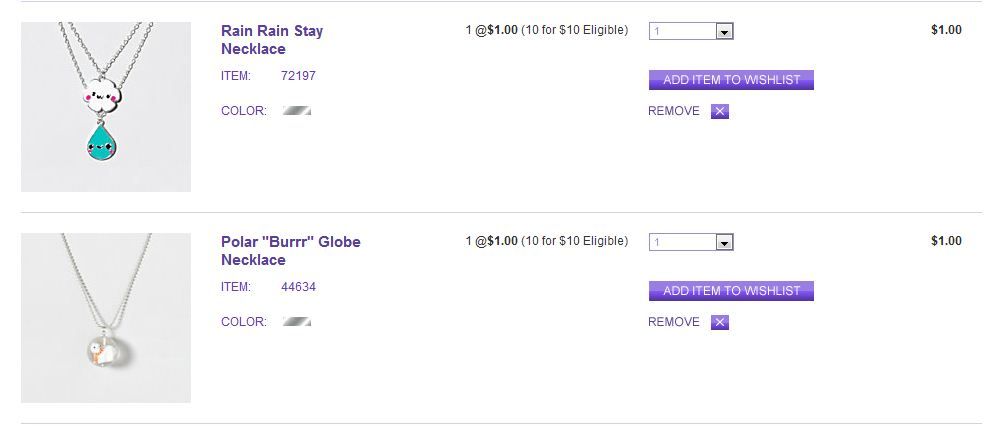
Task: Expand quantity dropdown for Polar "Burrr" Globe Necklace
Action: [725, 243]
